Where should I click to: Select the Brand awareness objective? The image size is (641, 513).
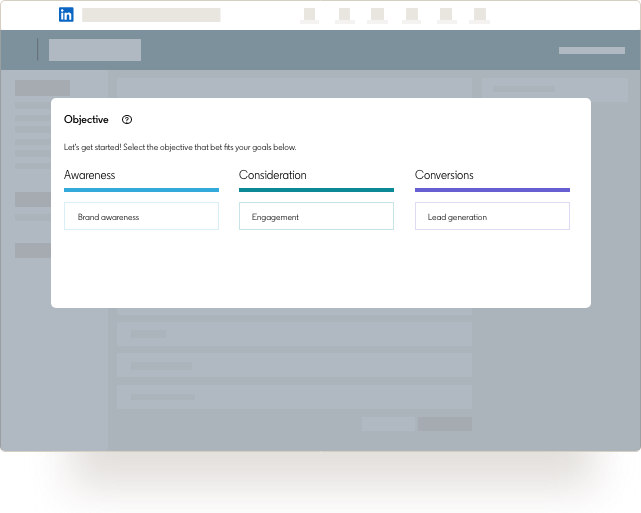(x=141, y=216)
